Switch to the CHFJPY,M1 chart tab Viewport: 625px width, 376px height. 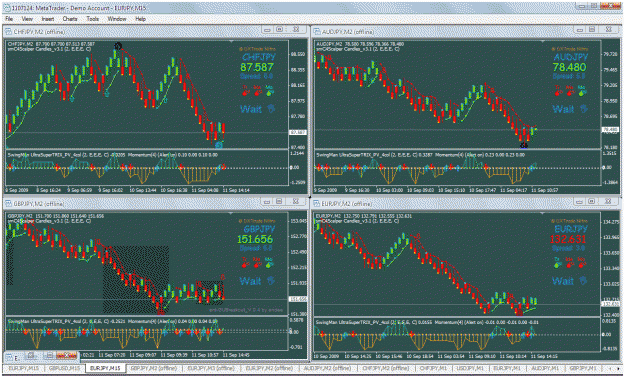click(434, 368)
